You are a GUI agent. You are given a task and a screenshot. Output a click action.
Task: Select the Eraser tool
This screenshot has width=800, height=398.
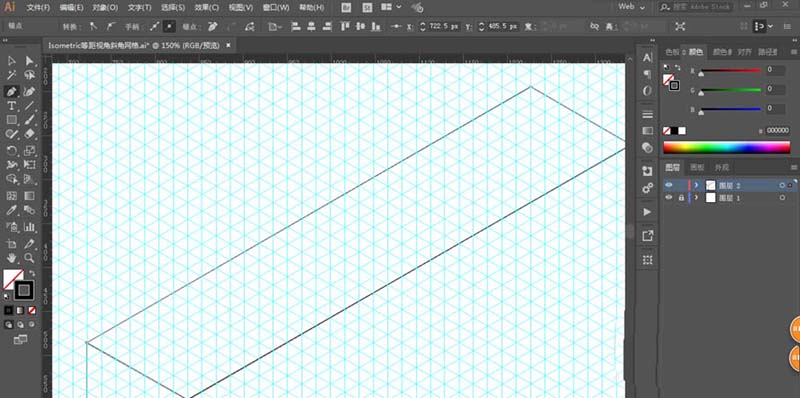click(30, 134)
